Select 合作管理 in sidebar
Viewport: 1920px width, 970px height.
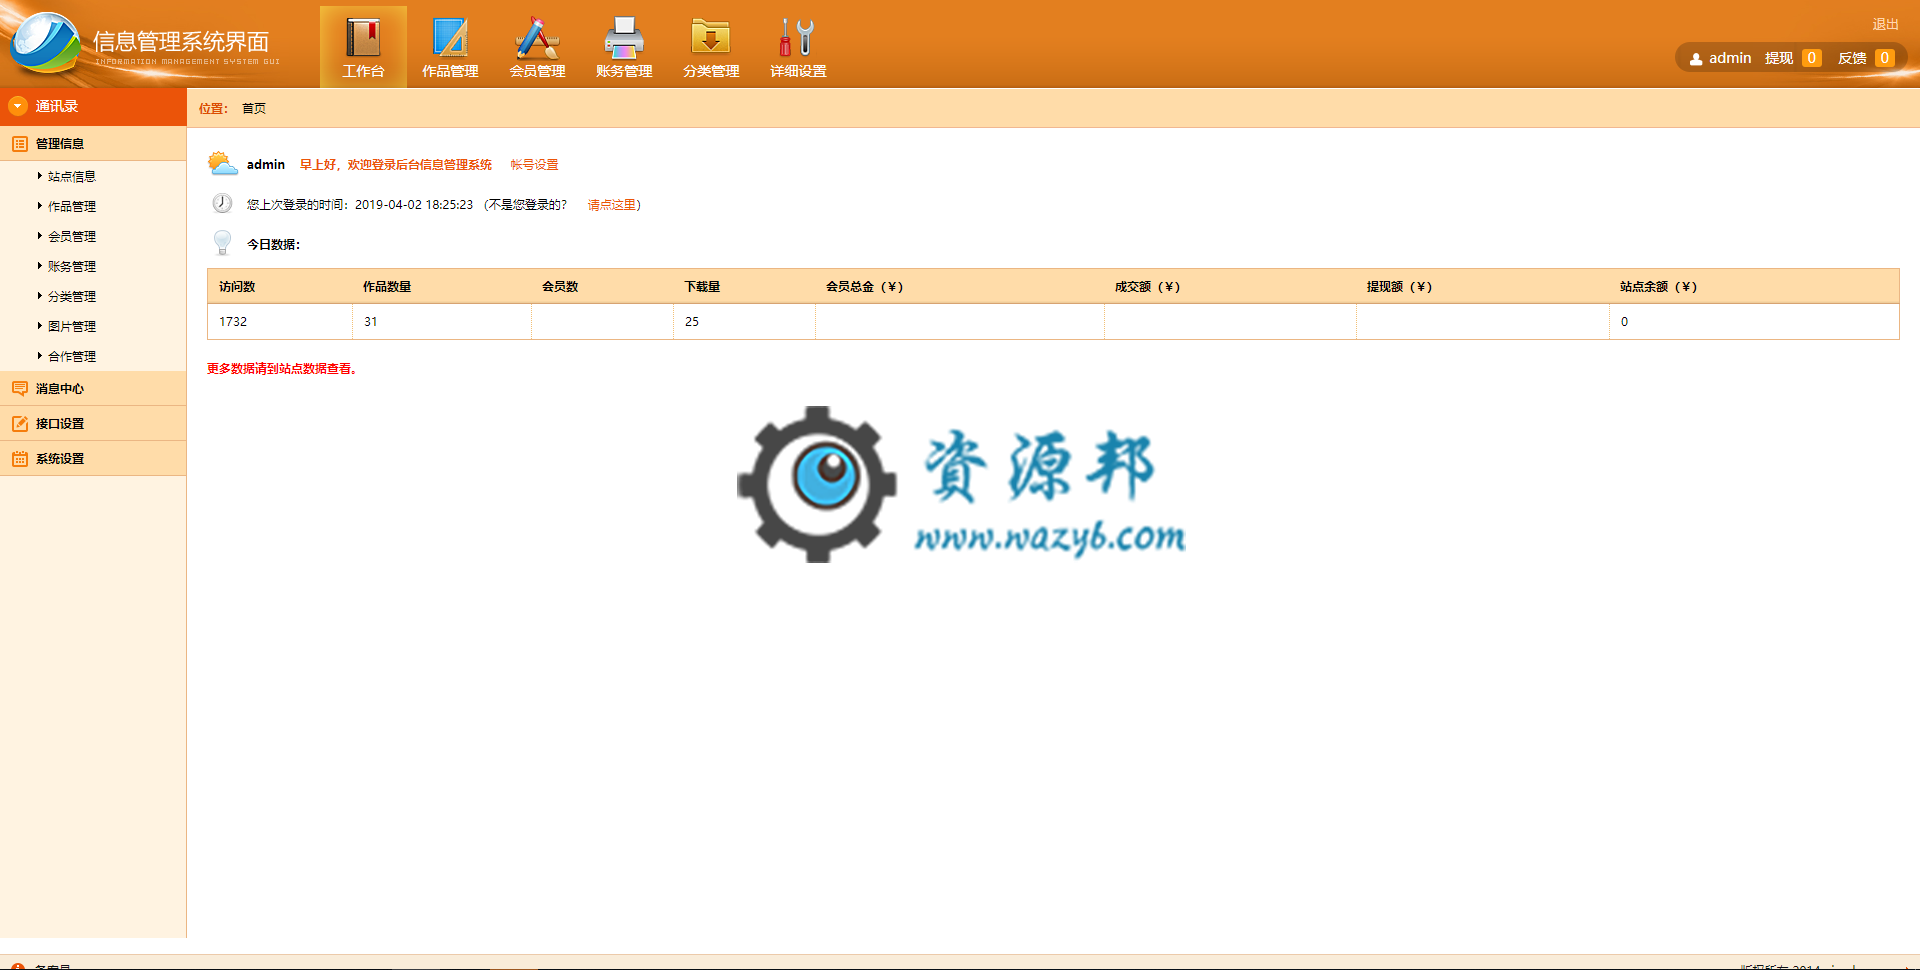pyautogui.click(x=72, y=357)
